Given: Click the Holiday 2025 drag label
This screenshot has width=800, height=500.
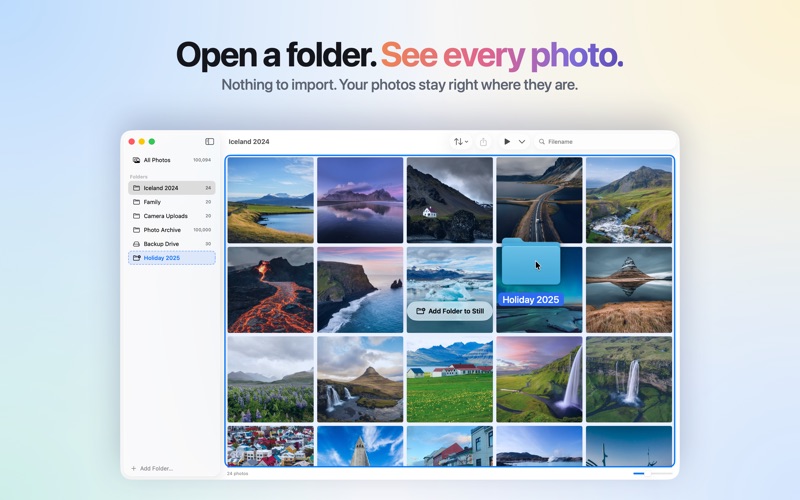Looking at the screenshot, I should point(531,299).
